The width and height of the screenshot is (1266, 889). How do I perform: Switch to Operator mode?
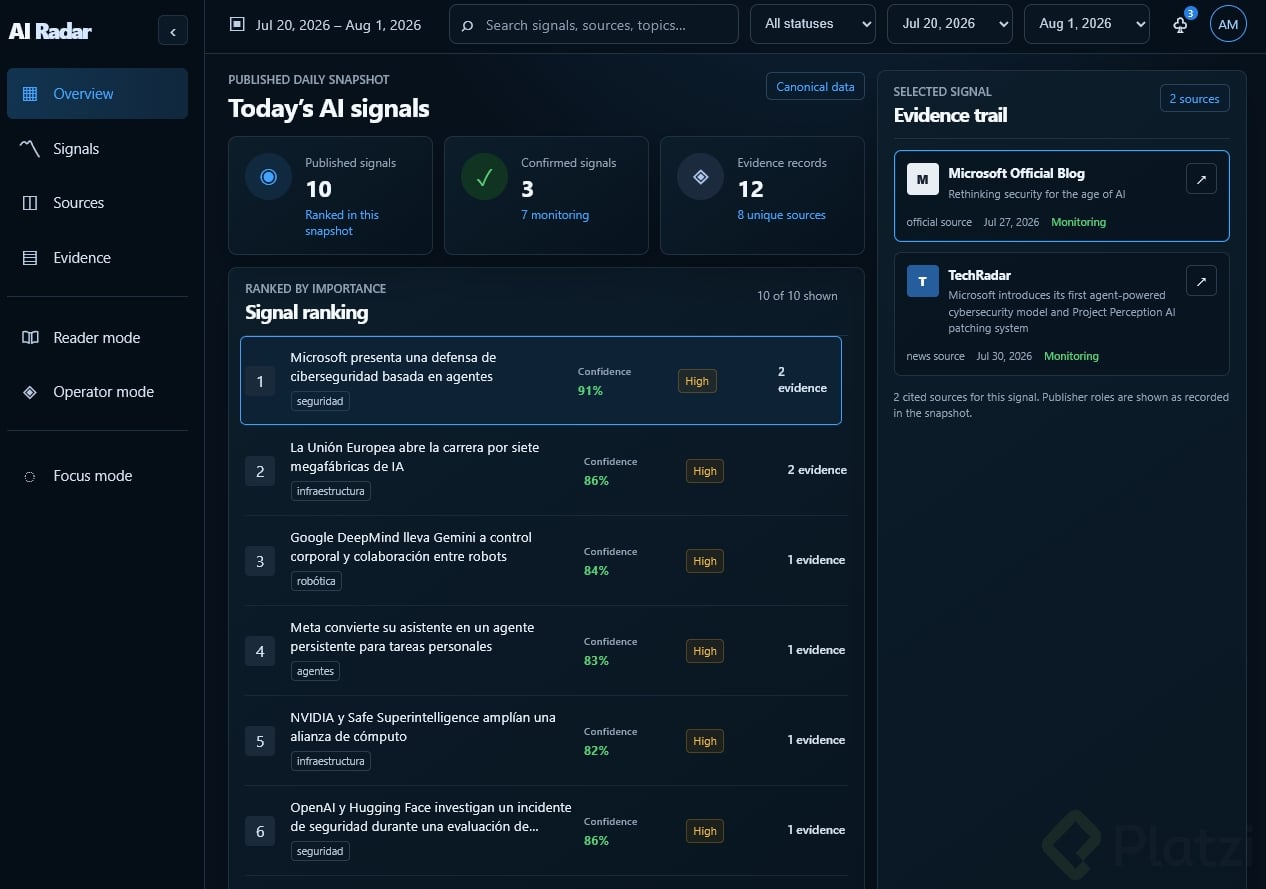[x=97, y=392]
